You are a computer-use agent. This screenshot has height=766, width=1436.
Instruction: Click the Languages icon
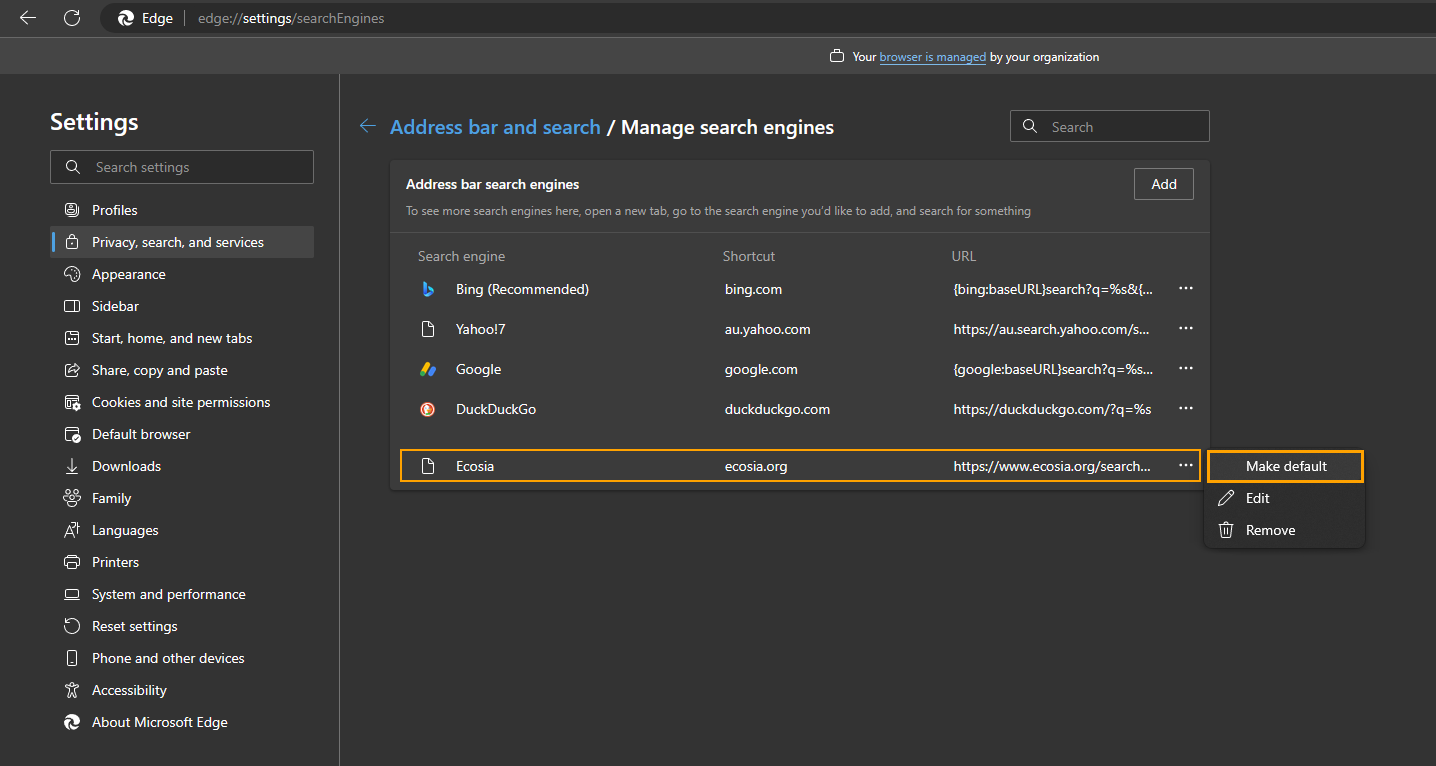72,530
